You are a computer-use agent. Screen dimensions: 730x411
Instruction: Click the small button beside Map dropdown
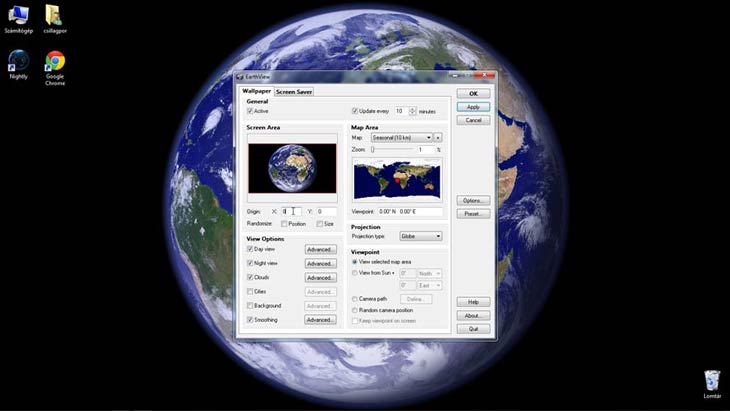[x=438, y=137]
